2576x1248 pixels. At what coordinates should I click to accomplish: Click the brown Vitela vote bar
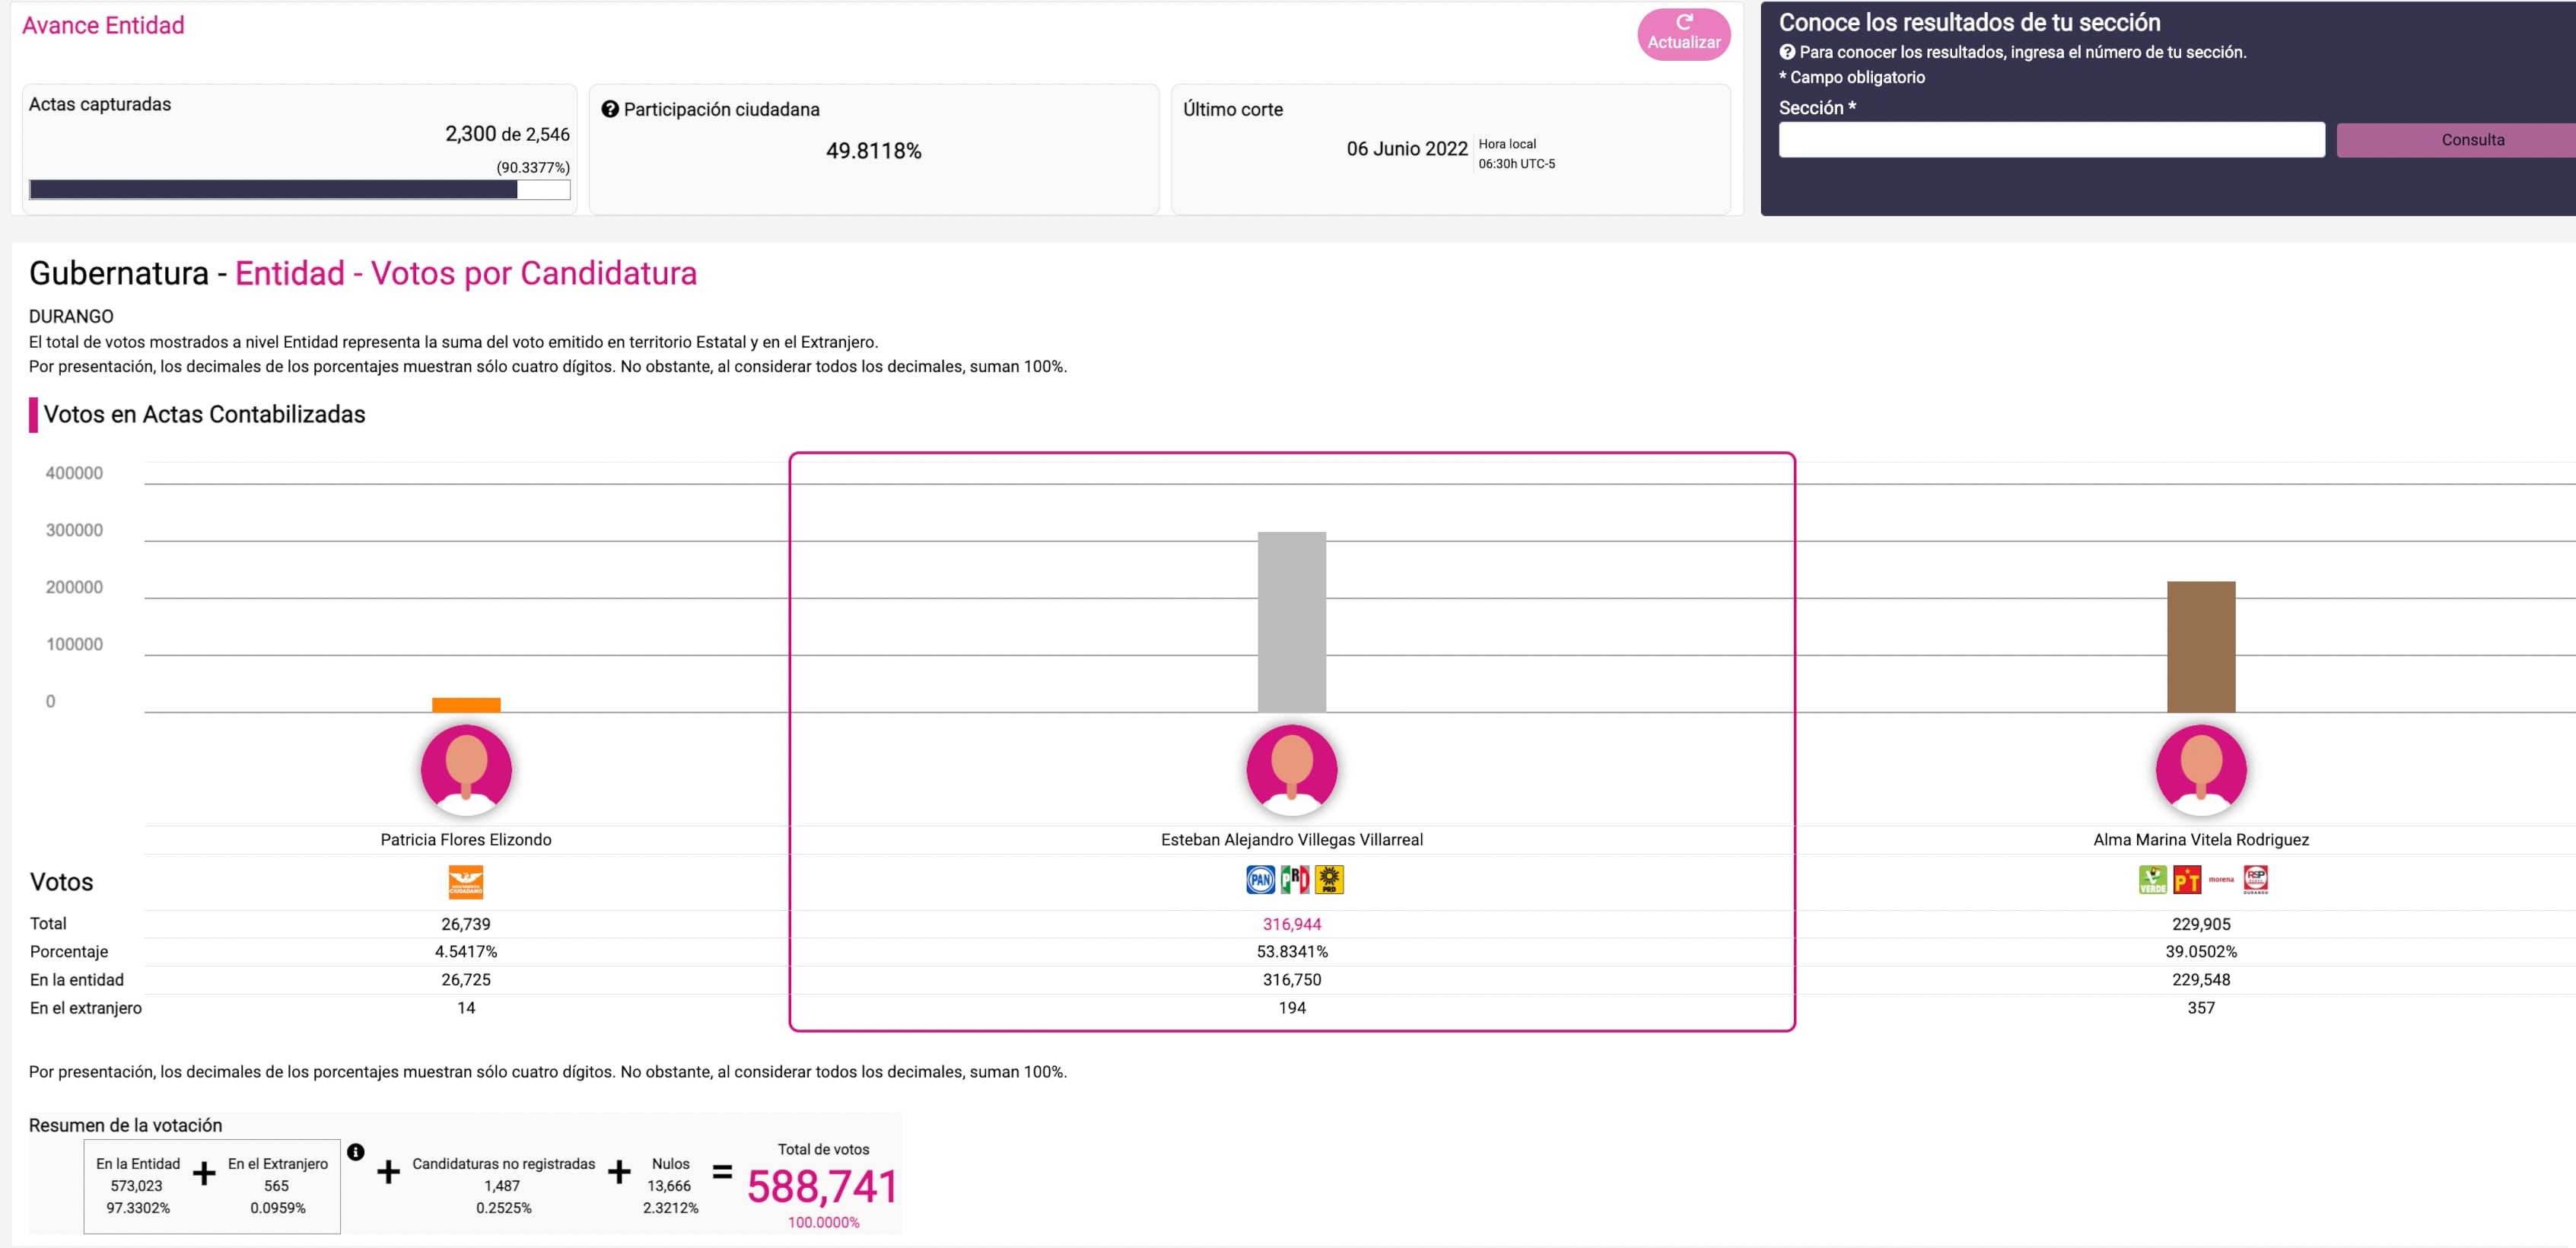pos(2200,646)
